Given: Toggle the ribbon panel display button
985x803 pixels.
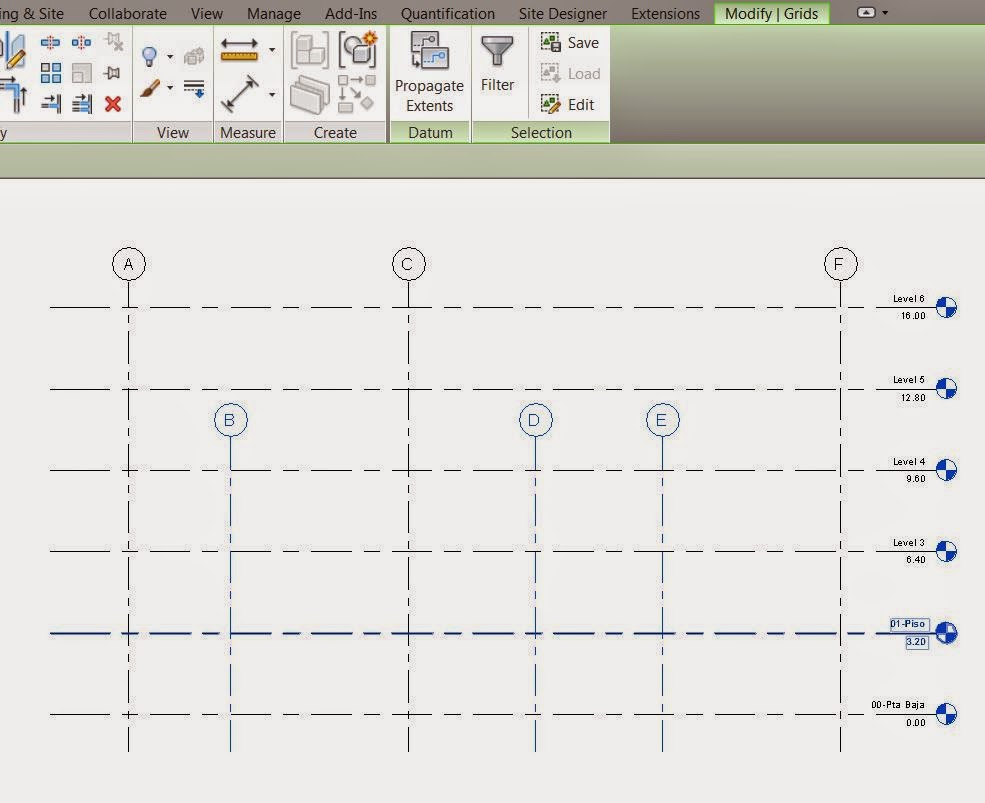Looking at the screenshot, I should tap(866, 13).
